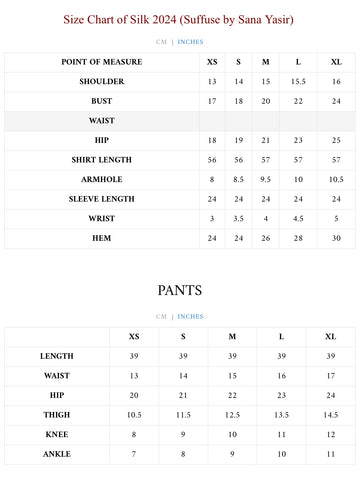The height and width of the screenshot is (480, 362).
Task: Click the POINT OF MEASURE header
Action: click(102, 62)
